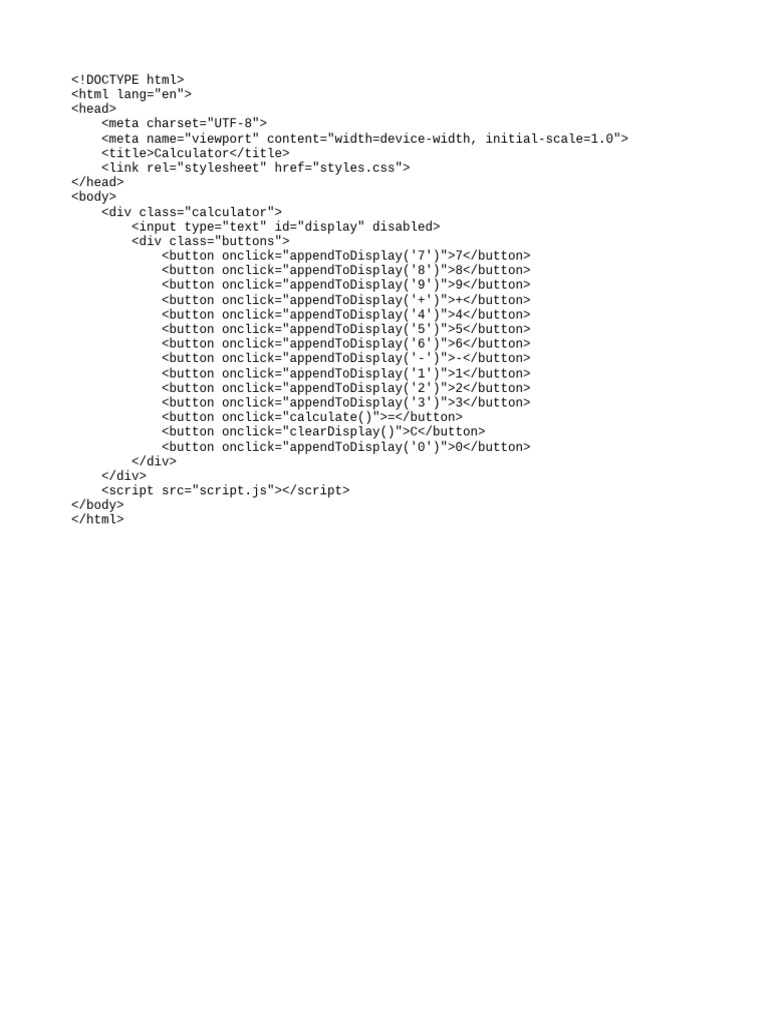Click the clearDisplay() button code line
The image size is (768, 1024).
pyautogui.click(x=323, y=431)
